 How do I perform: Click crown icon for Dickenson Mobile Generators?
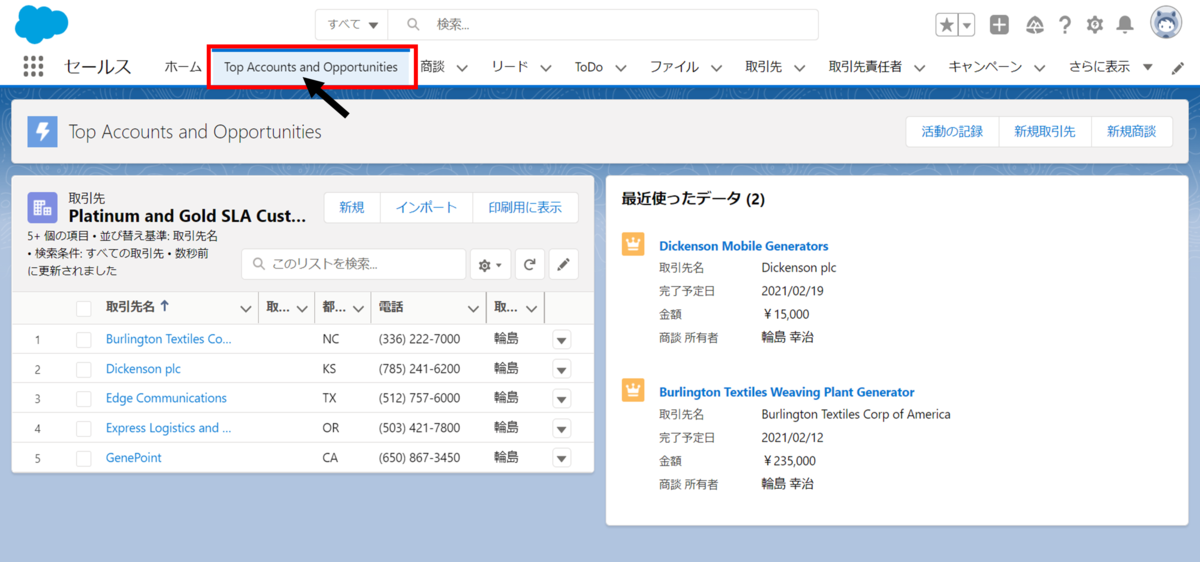632,245
